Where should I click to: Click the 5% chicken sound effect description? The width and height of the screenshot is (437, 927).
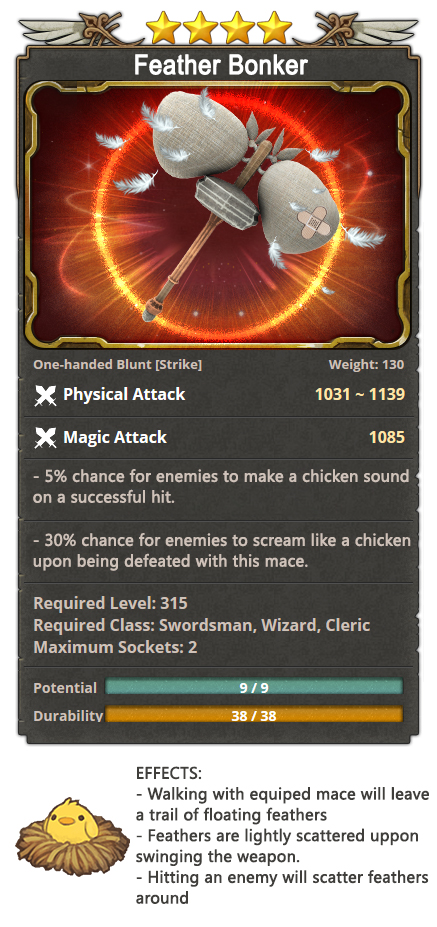[x=221, y=487]
